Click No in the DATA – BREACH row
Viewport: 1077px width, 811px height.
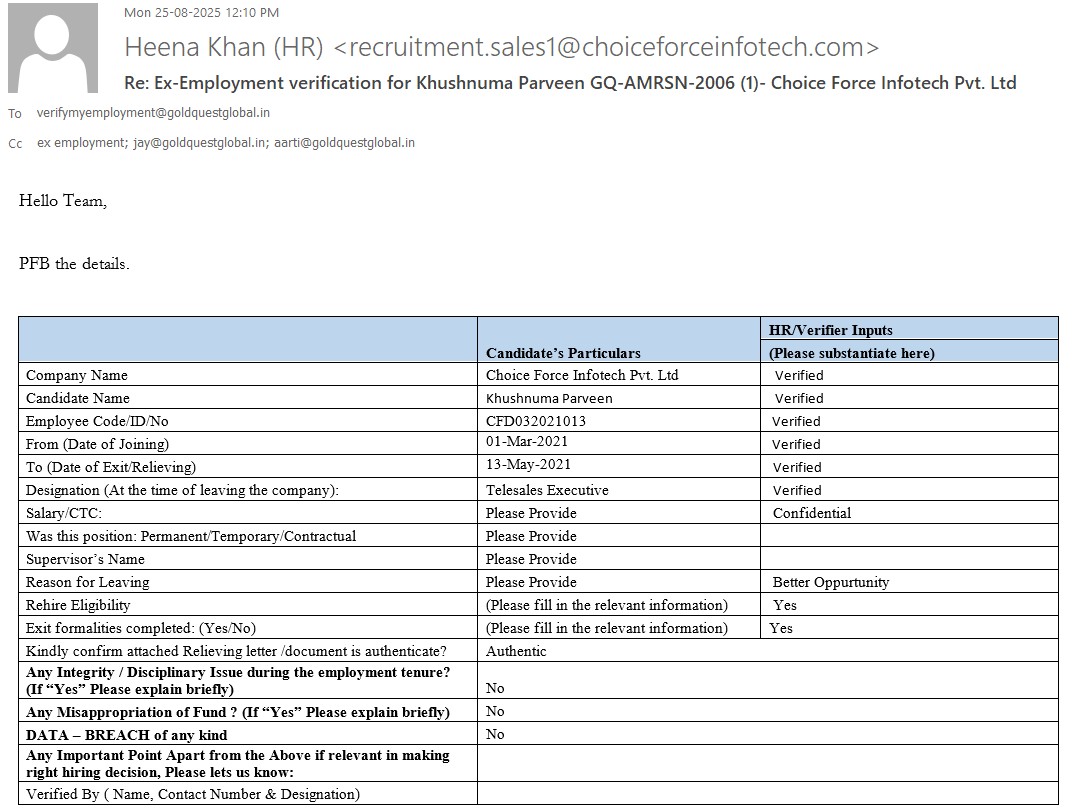click(x=495, y=734)
